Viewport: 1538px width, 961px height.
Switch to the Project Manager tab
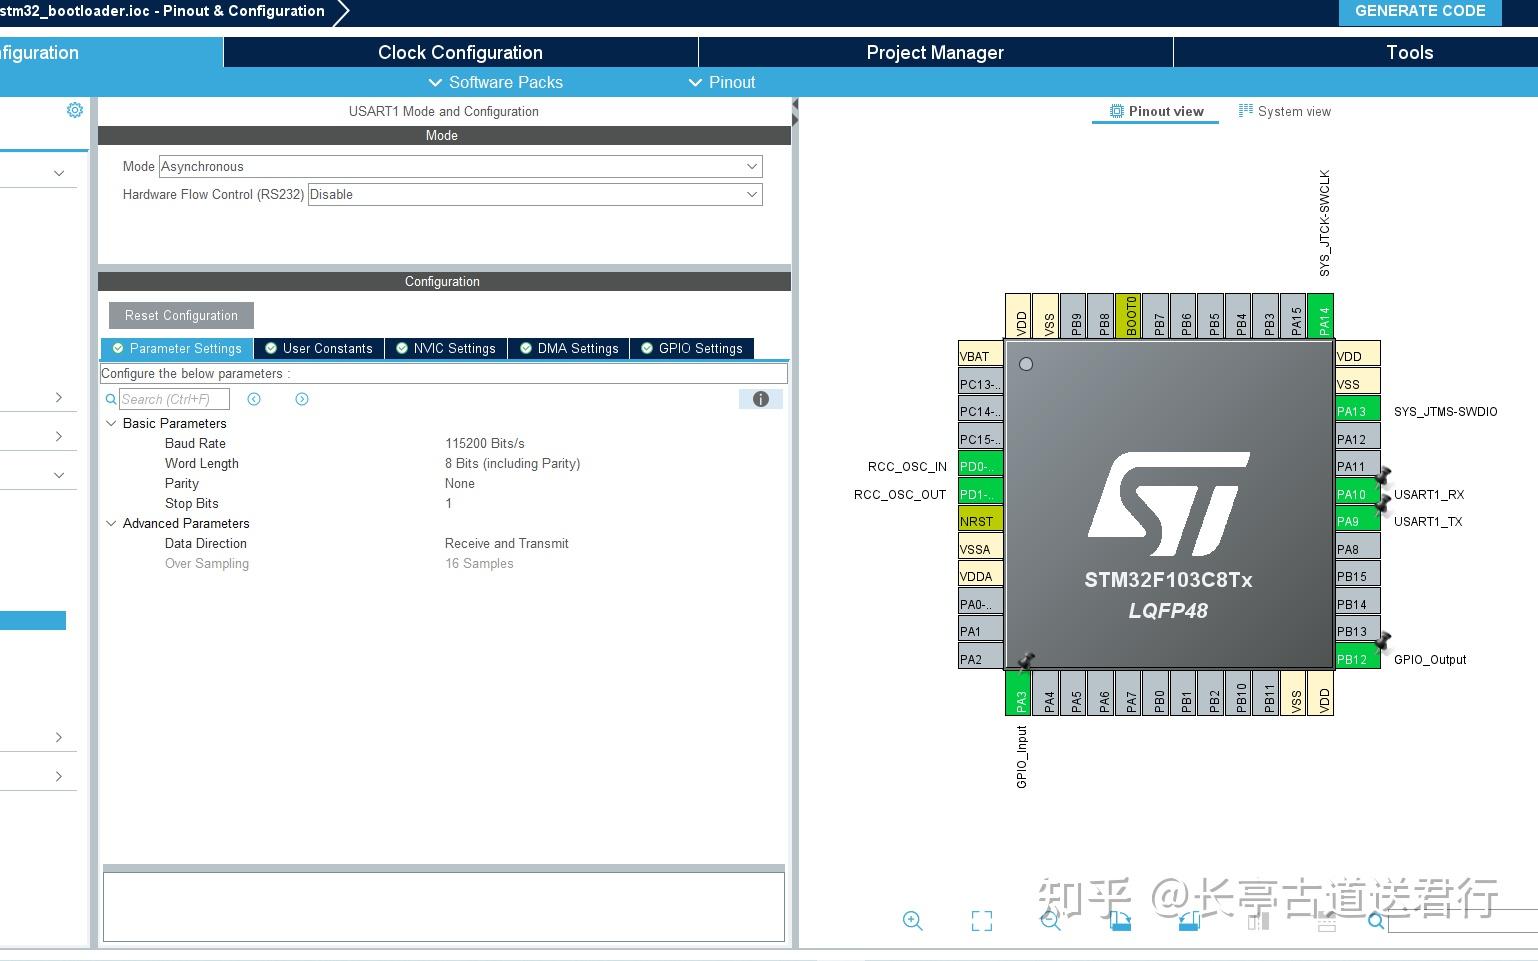(935, 53)
